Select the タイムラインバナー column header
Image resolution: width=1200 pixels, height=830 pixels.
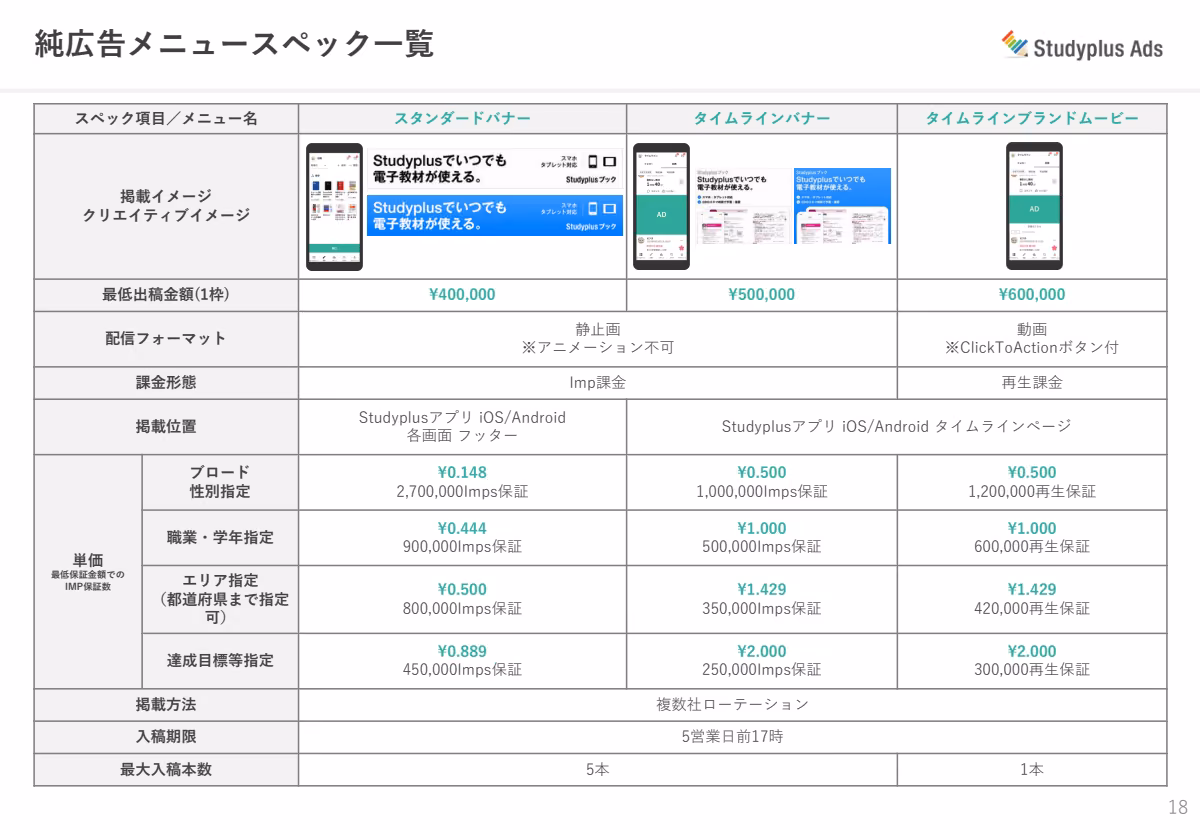762,118
